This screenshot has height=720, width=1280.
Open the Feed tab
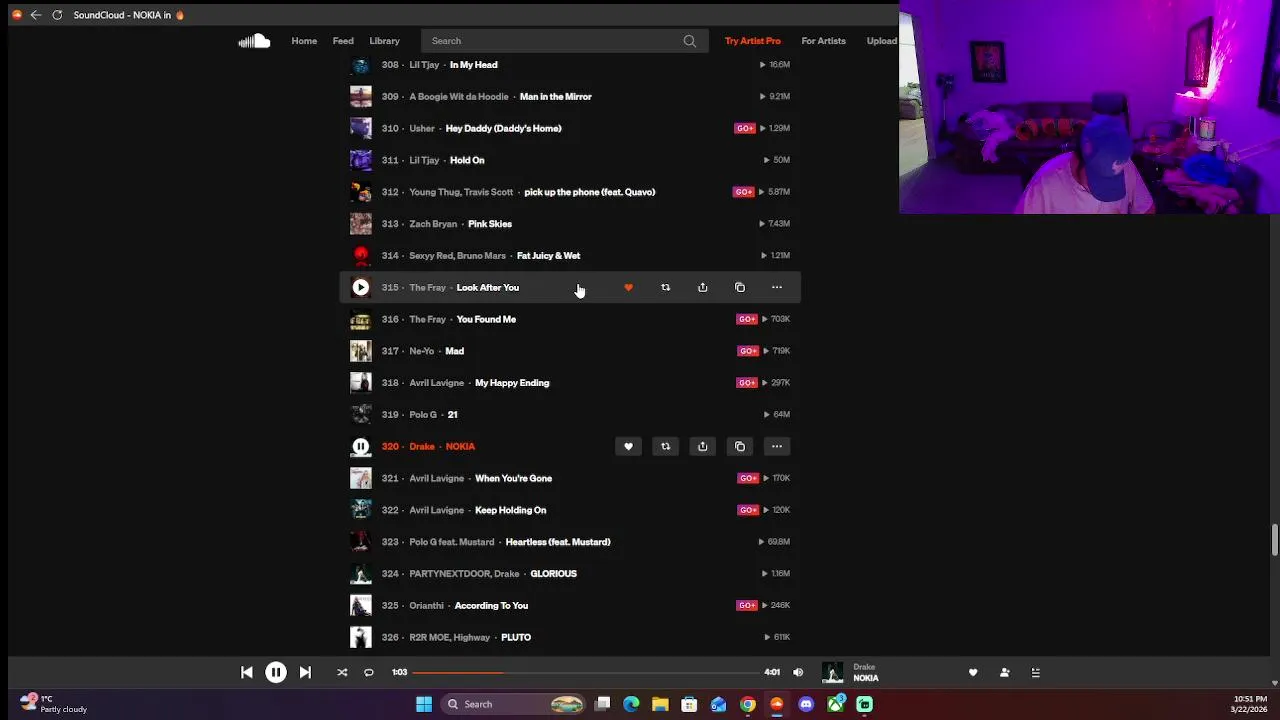click(x=343, y=41)
